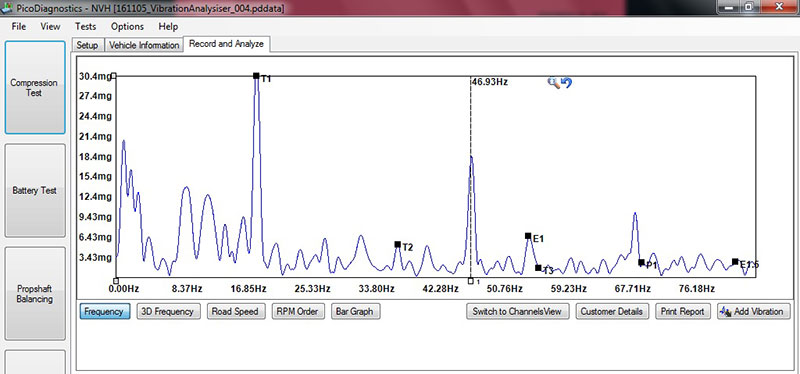The height and width of the screenshot is (374, 800).
Task: Switch to the Setup tab
Action: pyautogui.click(x=87, y=45)
